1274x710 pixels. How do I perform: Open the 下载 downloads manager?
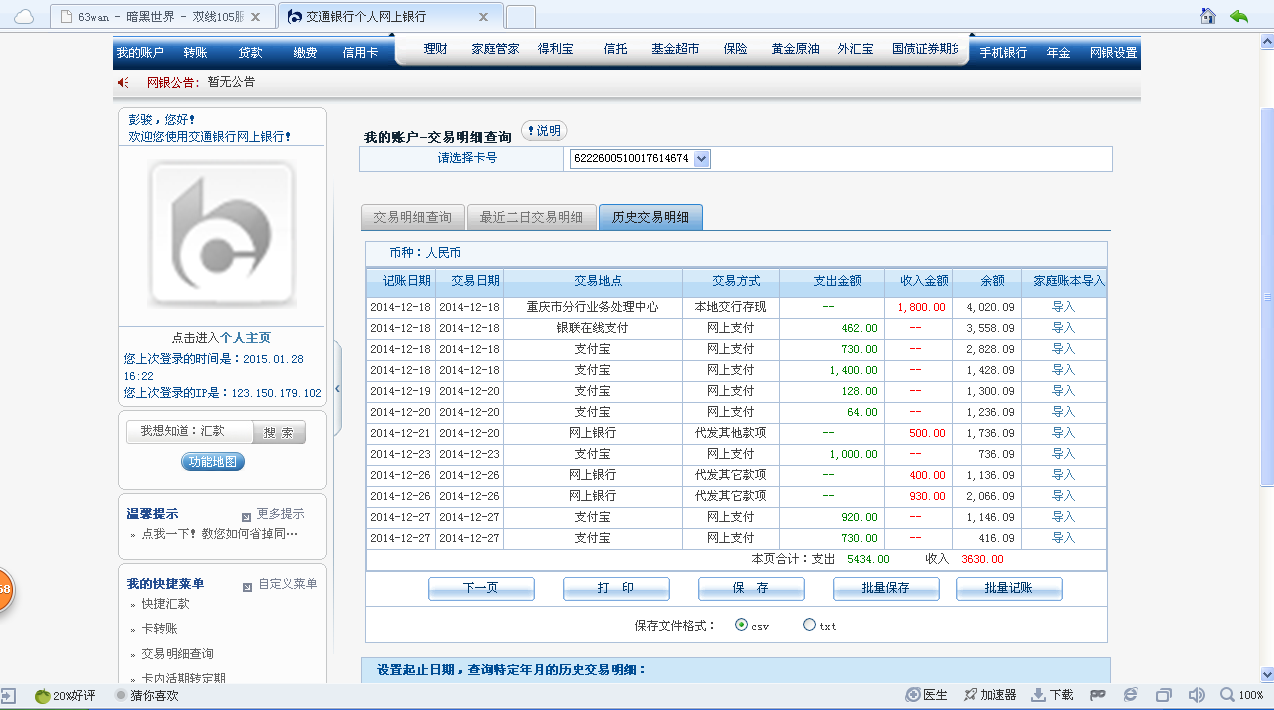point(1039,695)
